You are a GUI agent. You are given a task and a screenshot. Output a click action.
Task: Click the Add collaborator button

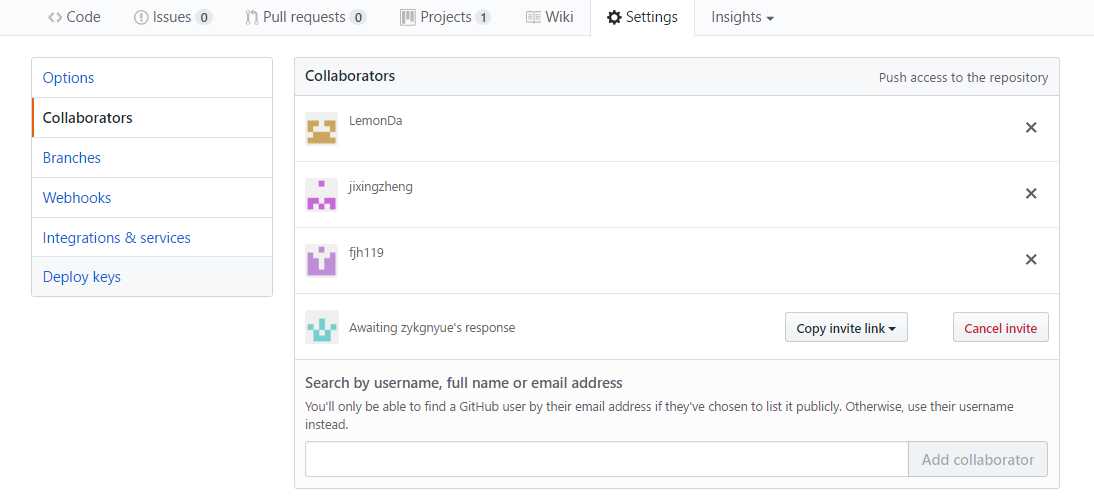(977, 459)
